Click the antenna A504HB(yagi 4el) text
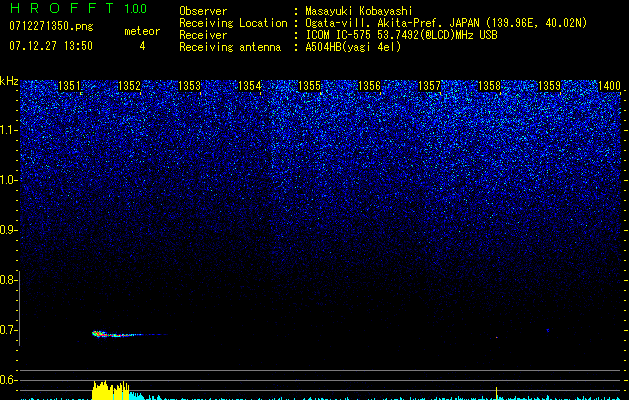Viewport: 629px width, 400px height. [x=353, y=47]
